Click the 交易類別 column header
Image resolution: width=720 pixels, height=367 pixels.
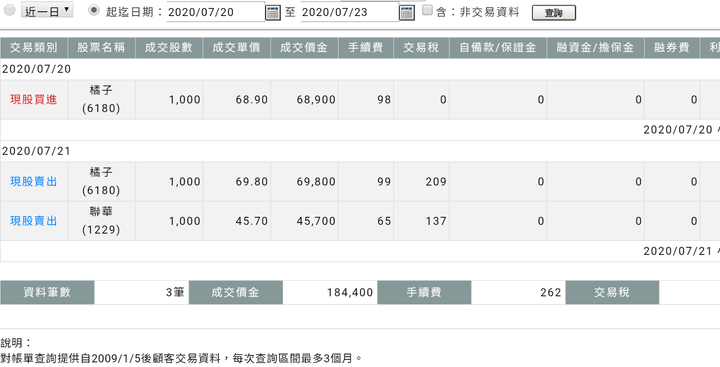tap(34, 48)
